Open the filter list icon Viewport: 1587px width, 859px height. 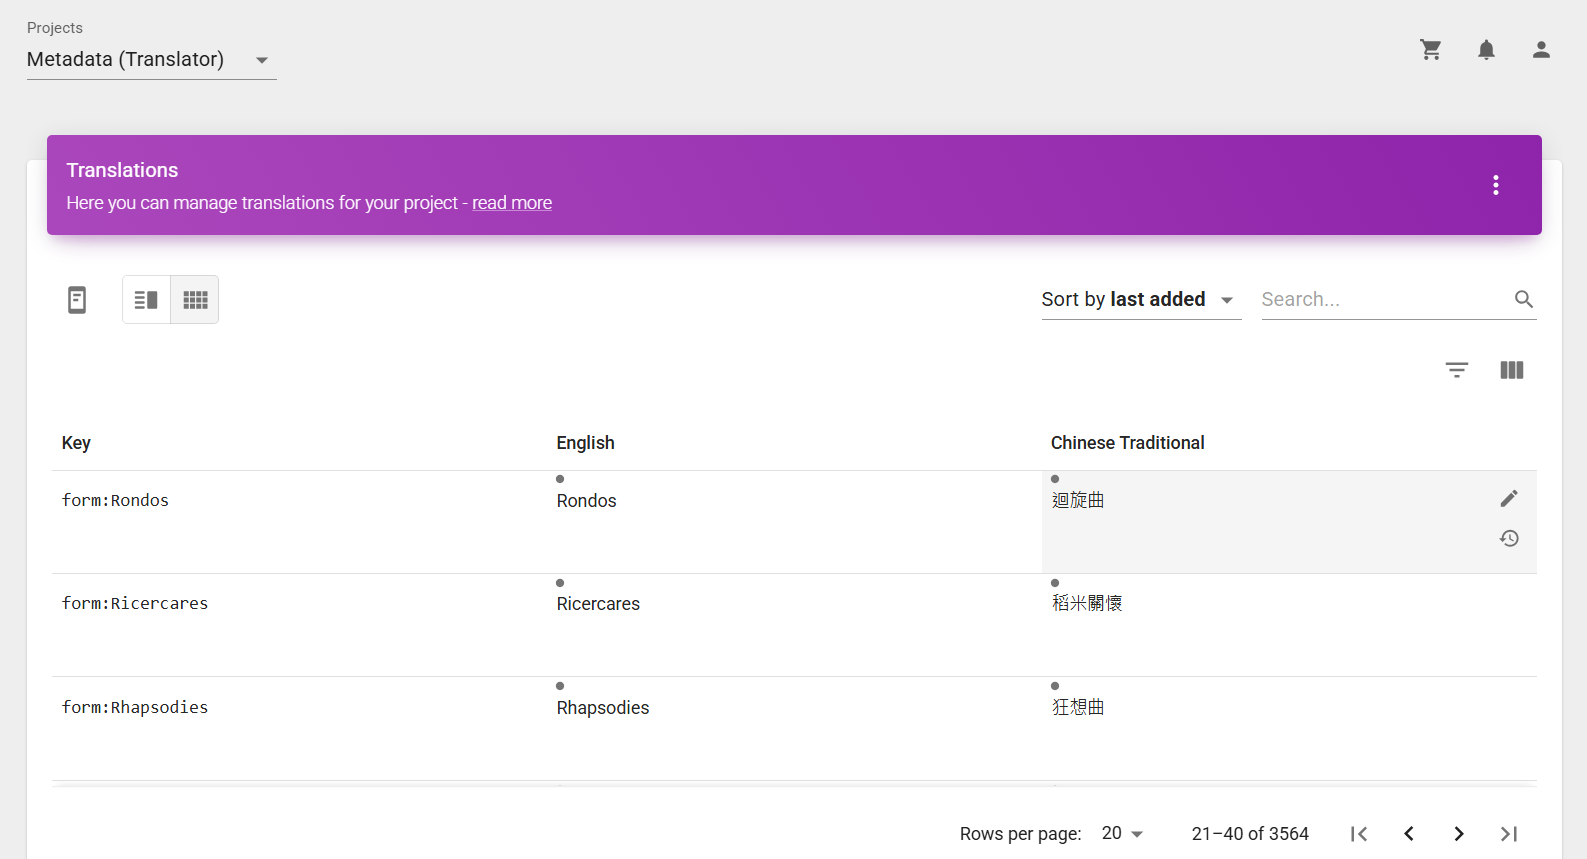coord(1457,370)
